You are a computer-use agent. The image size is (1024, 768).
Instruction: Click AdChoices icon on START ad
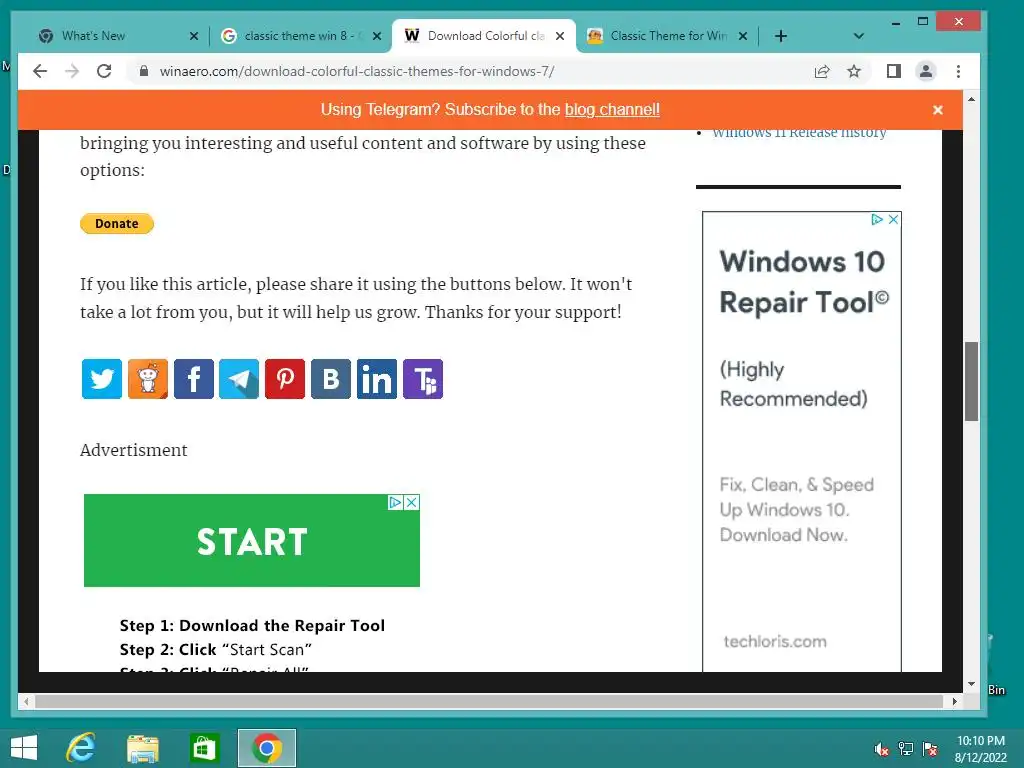tap(395, 502)
